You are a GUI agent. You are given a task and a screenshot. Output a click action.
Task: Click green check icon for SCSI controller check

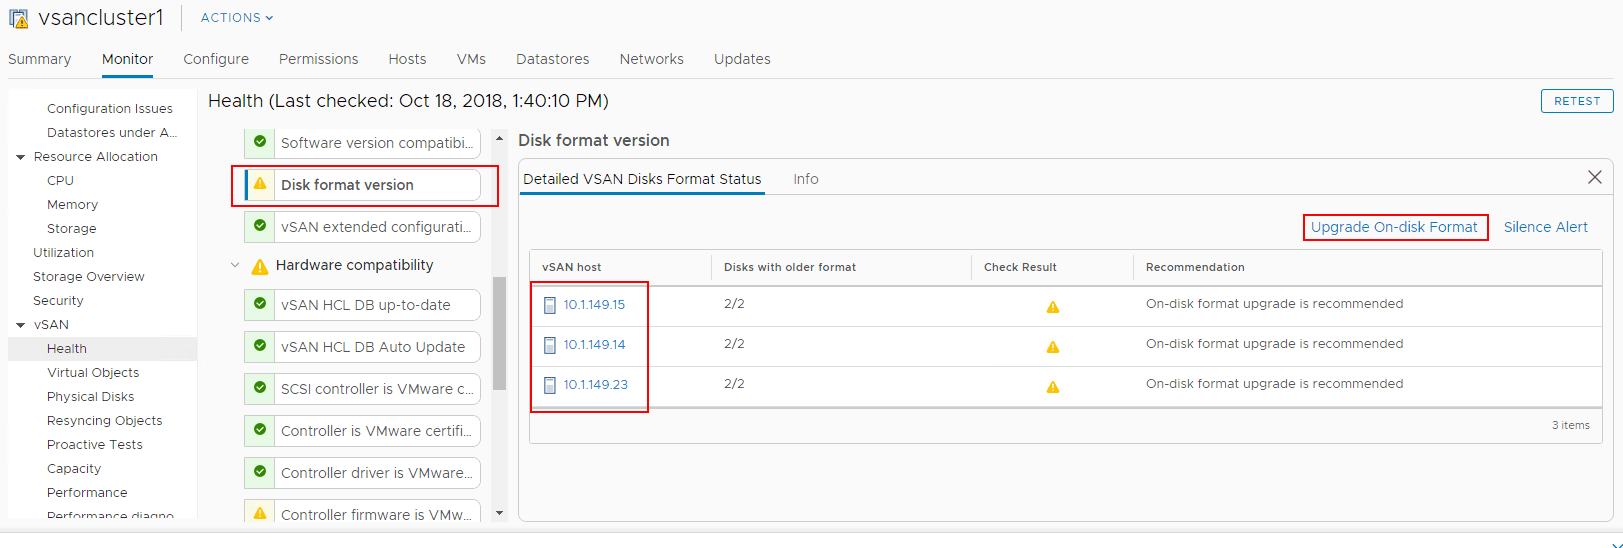click(x=260, y=388)
